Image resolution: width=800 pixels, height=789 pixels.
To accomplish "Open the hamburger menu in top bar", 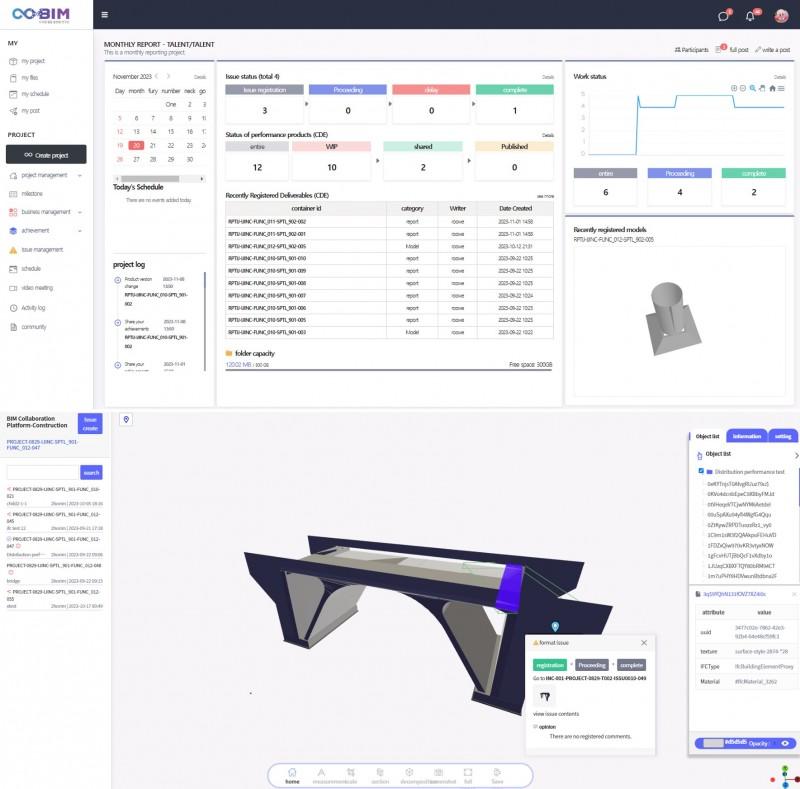I will point(105,14).
